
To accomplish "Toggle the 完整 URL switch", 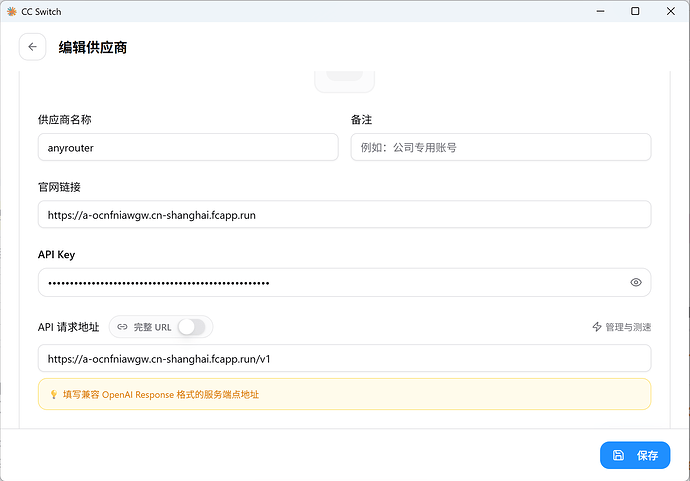I will click(x=192, y=327).
